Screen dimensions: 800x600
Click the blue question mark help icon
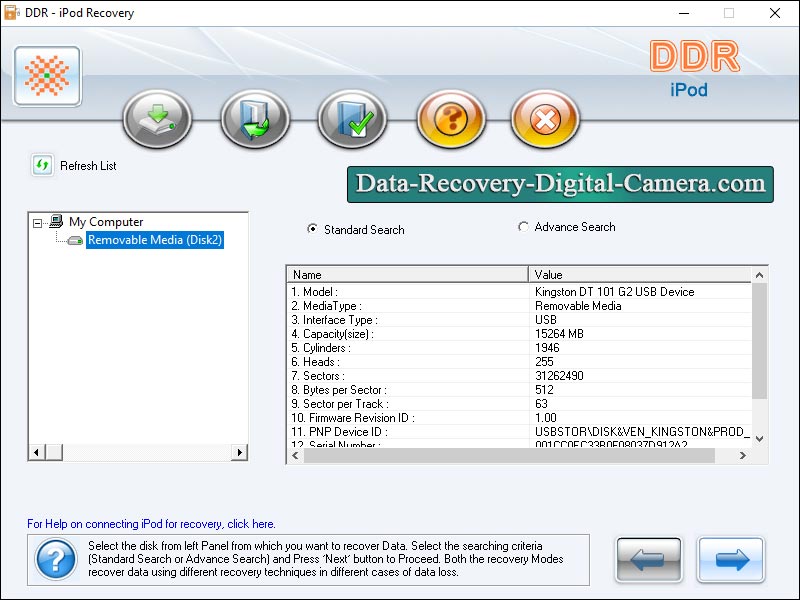pyautogui.click(x=56, y=560)
